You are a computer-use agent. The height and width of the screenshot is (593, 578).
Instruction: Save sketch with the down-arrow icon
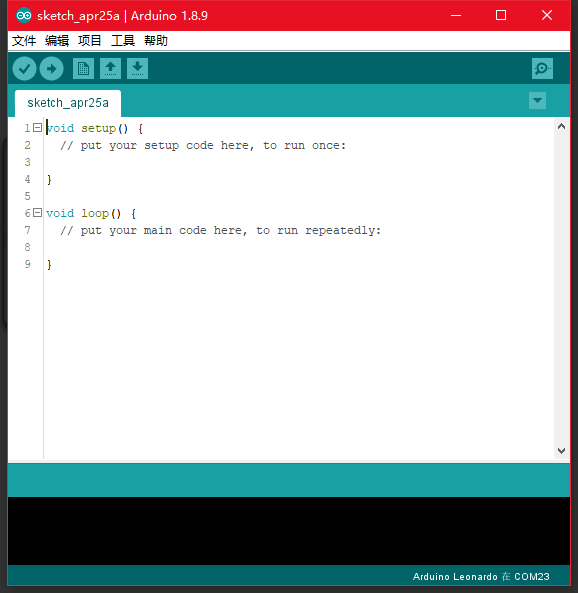(137, 68)
